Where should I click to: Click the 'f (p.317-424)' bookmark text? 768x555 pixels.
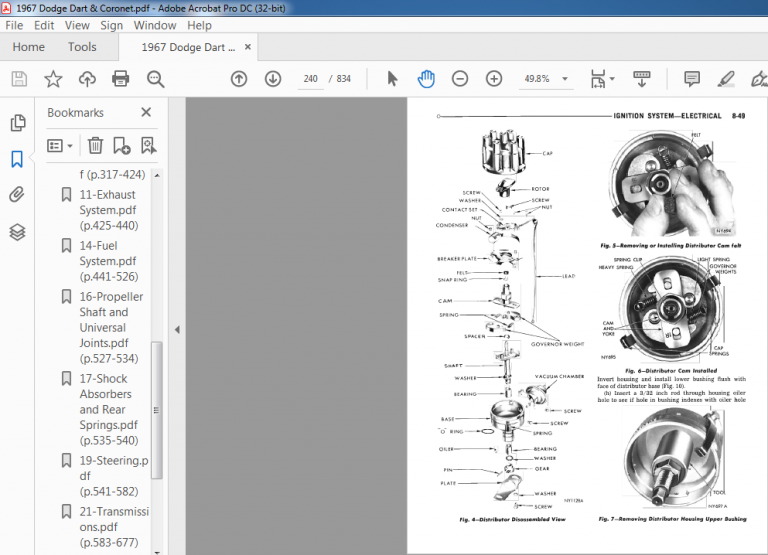(x=112, y=174)
